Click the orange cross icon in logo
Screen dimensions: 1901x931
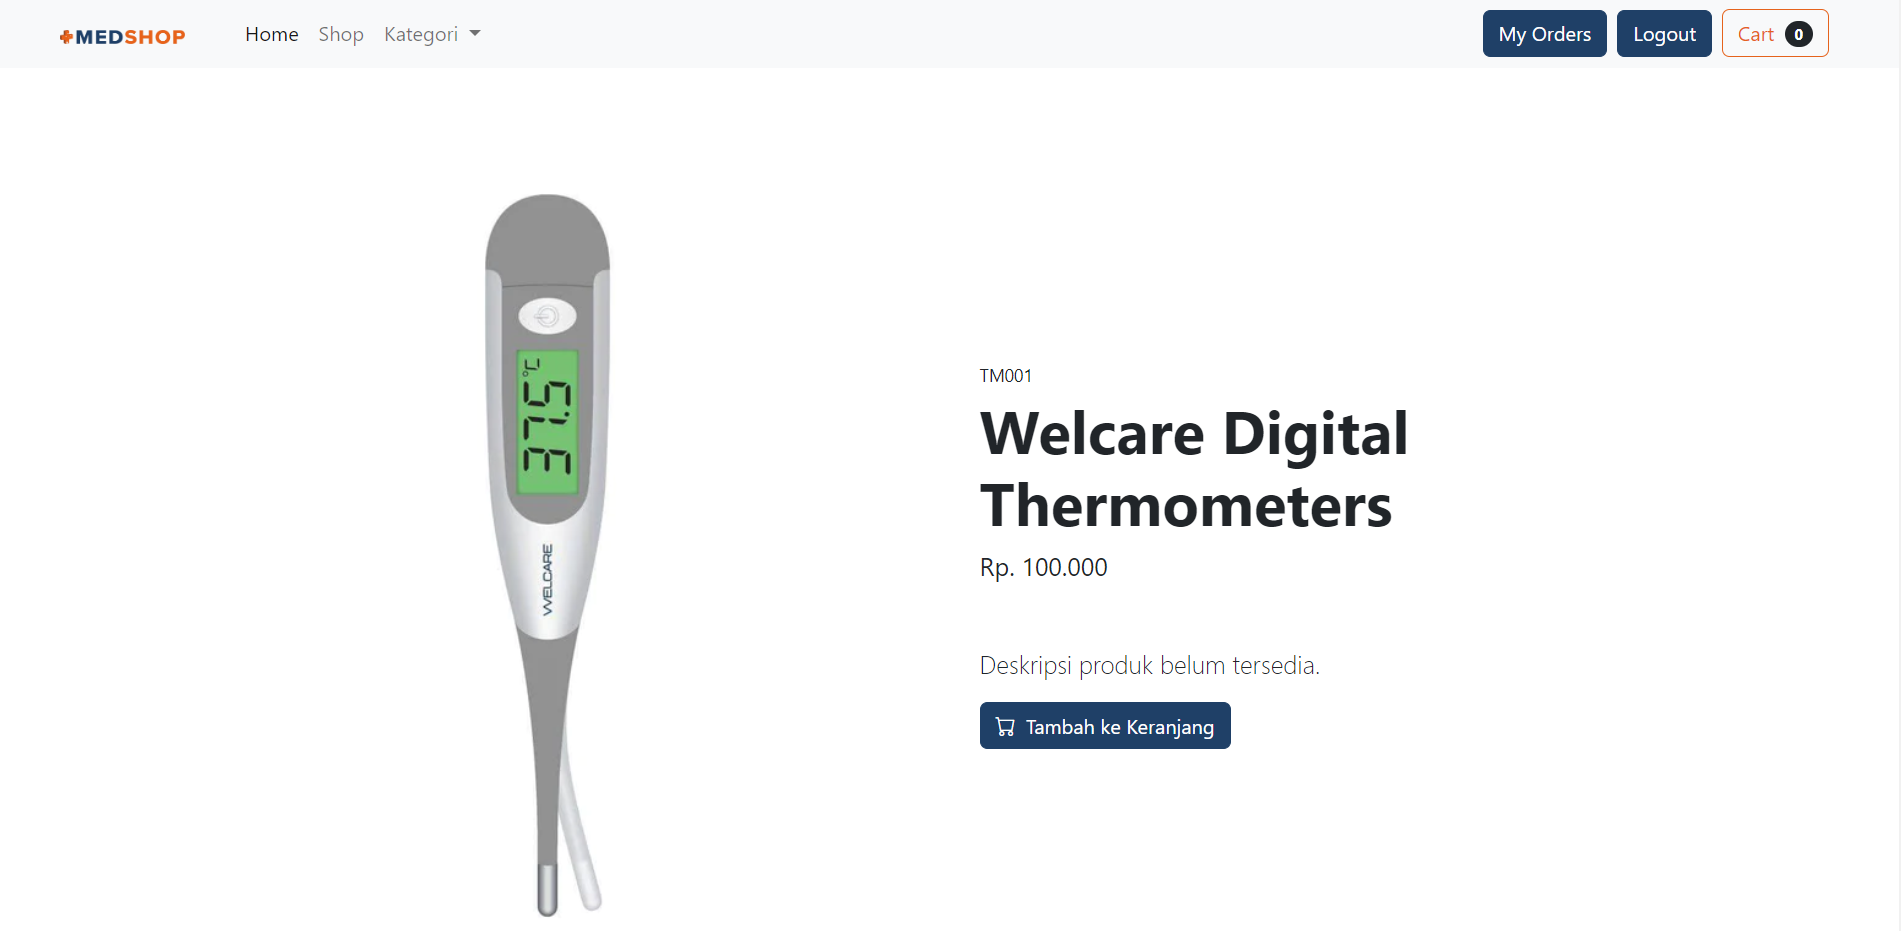coord(66,37)
